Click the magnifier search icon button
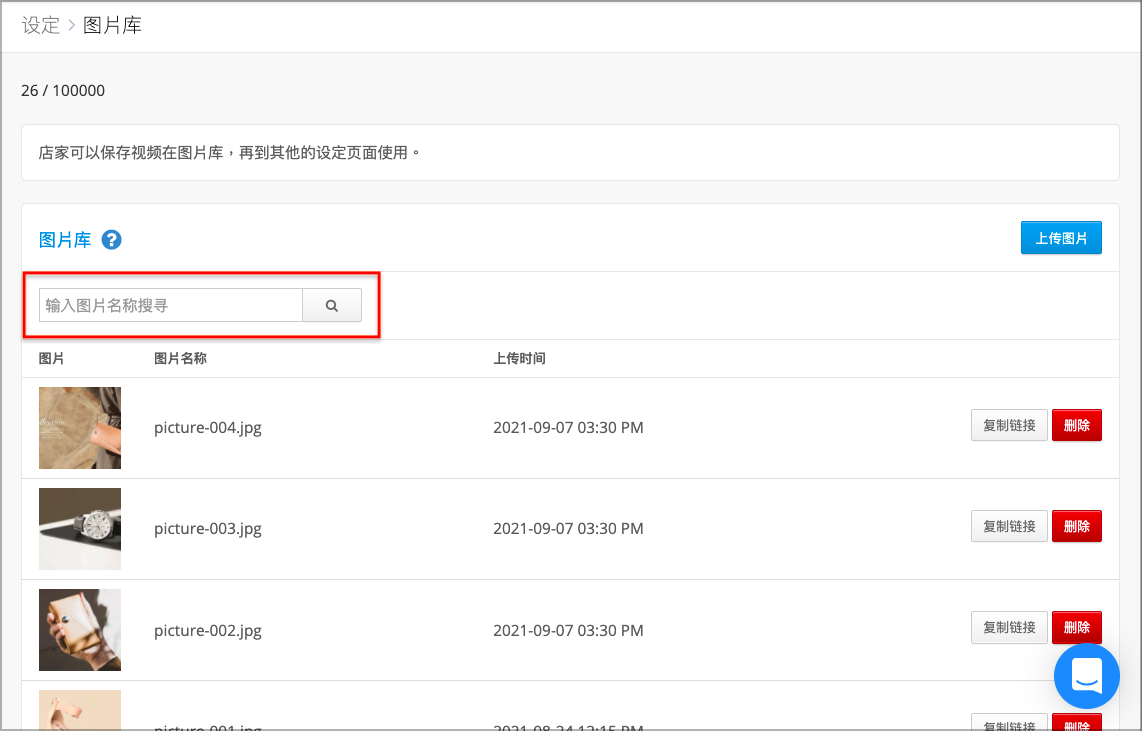This screenshot has width=1142, height=731. (332, 305)
